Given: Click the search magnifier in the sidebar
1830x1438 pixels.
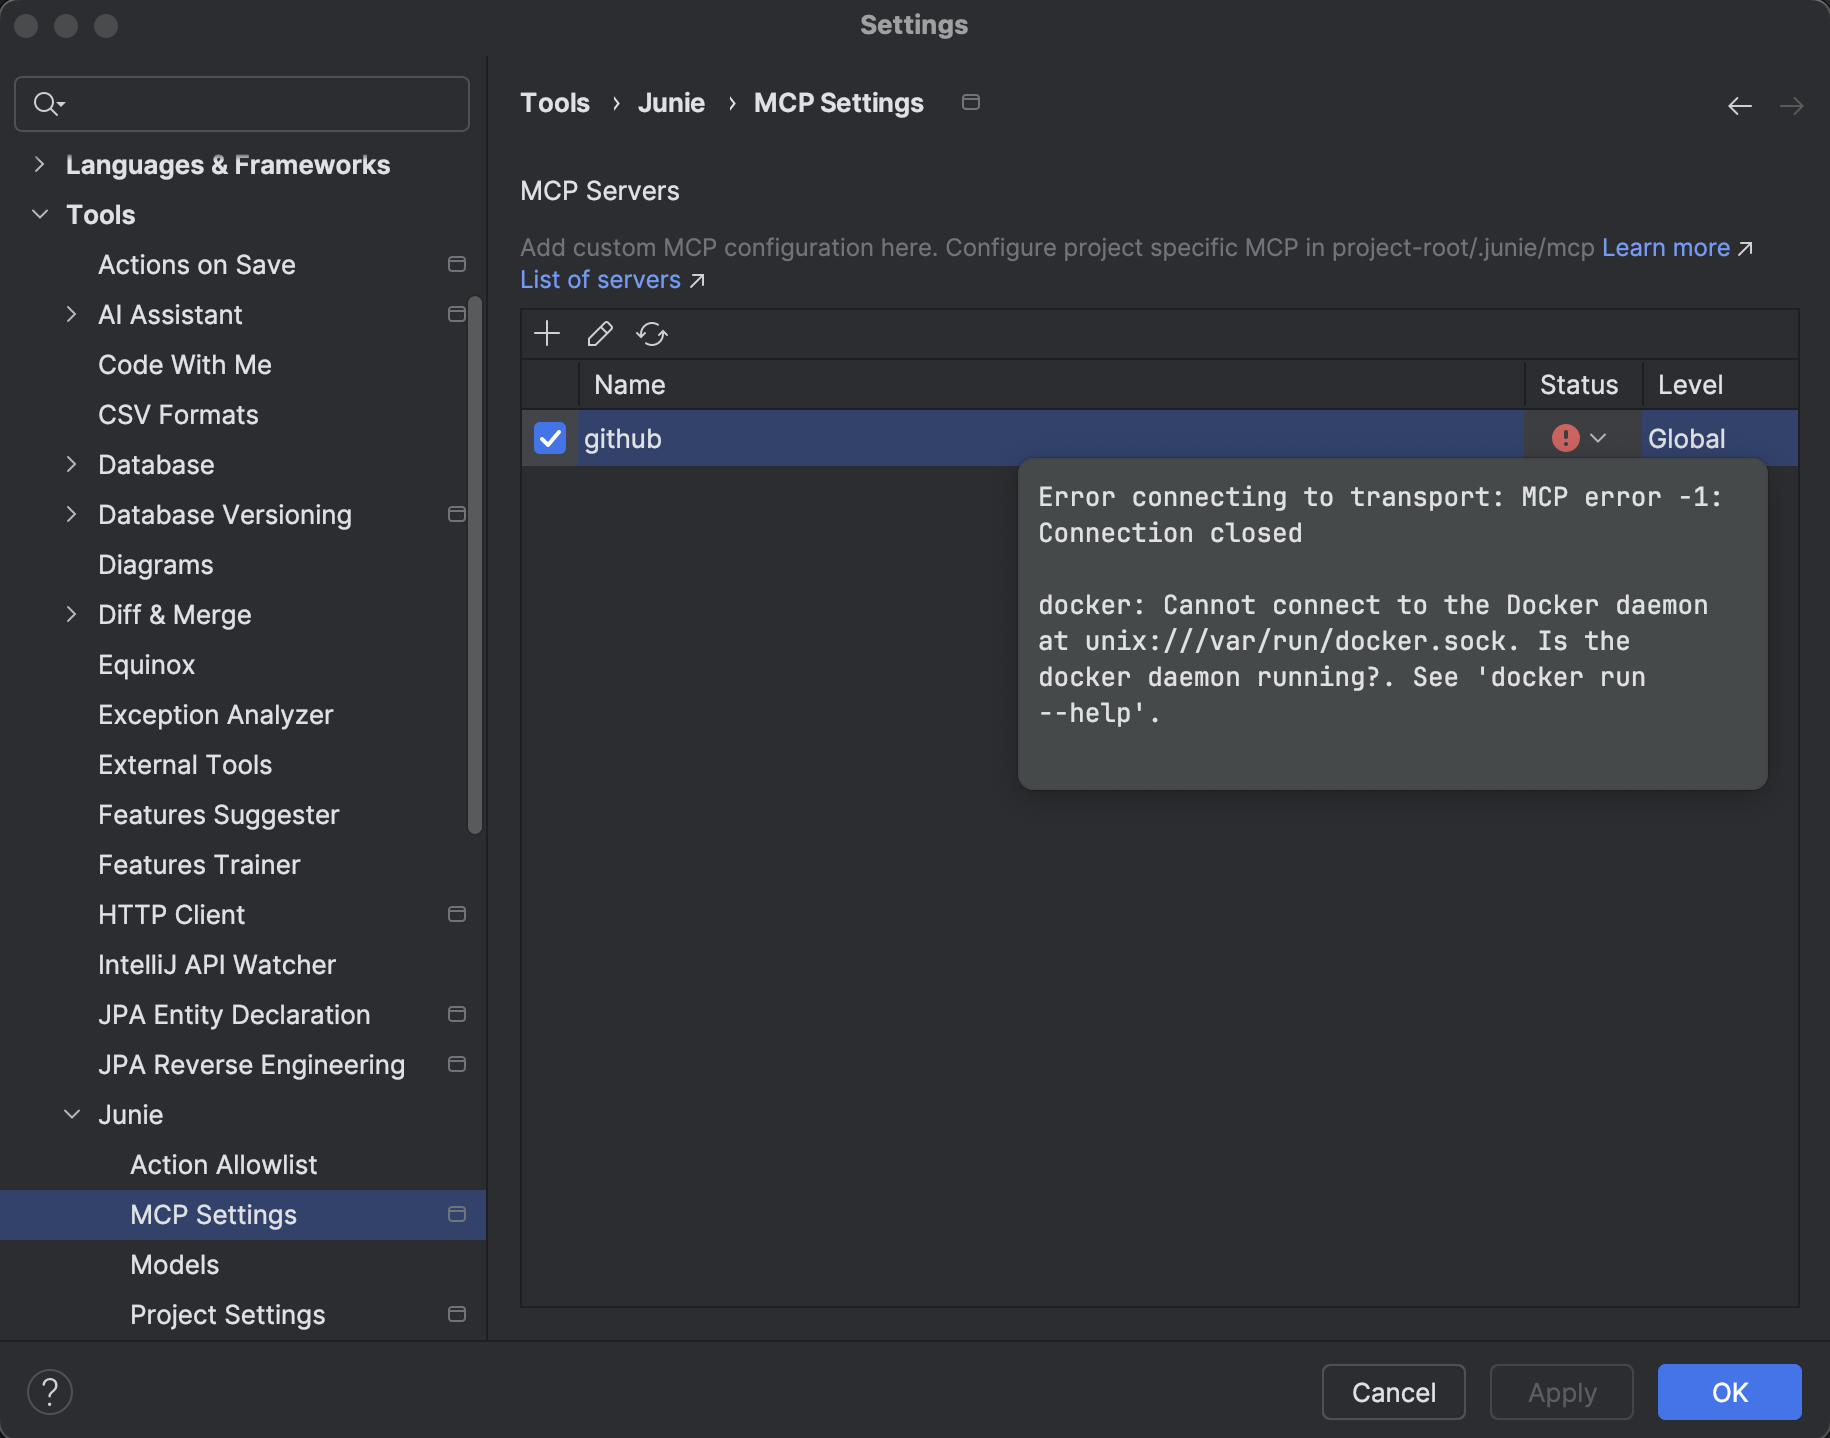Looking at the screenshot, I should (46, 103).
